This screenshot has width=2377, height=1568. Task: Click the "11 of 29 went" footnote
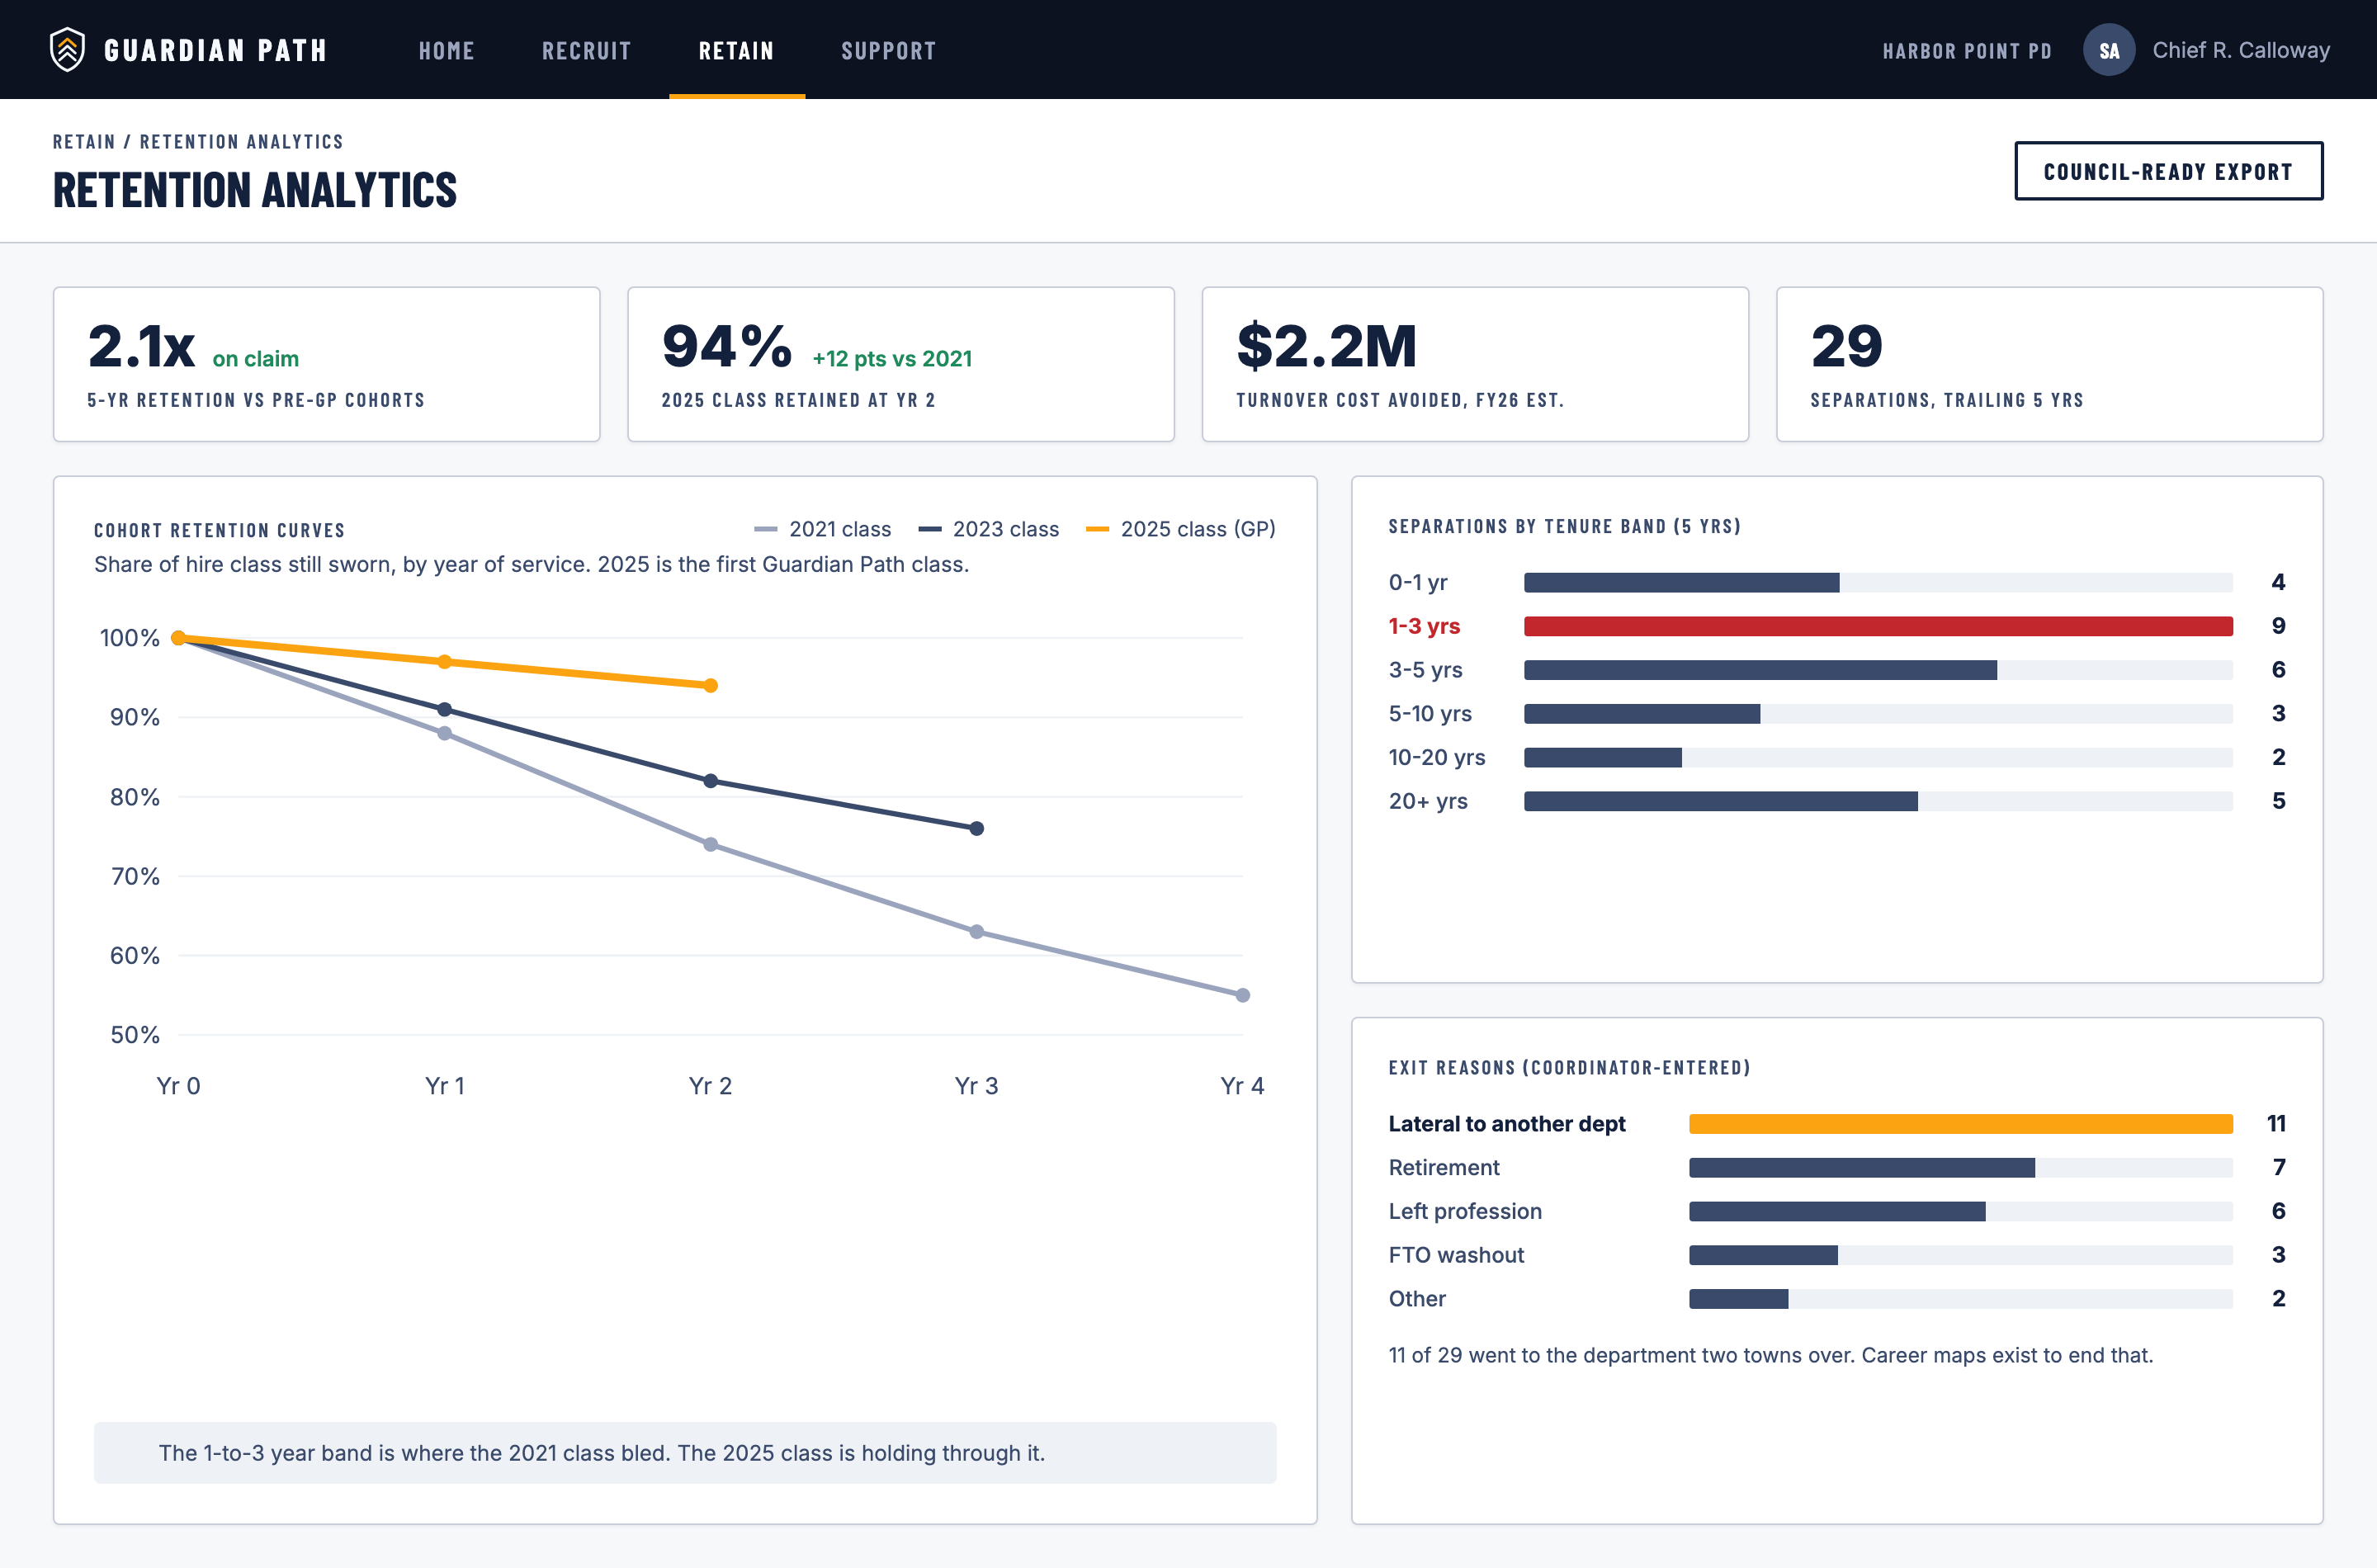tap(1770, 1356)
